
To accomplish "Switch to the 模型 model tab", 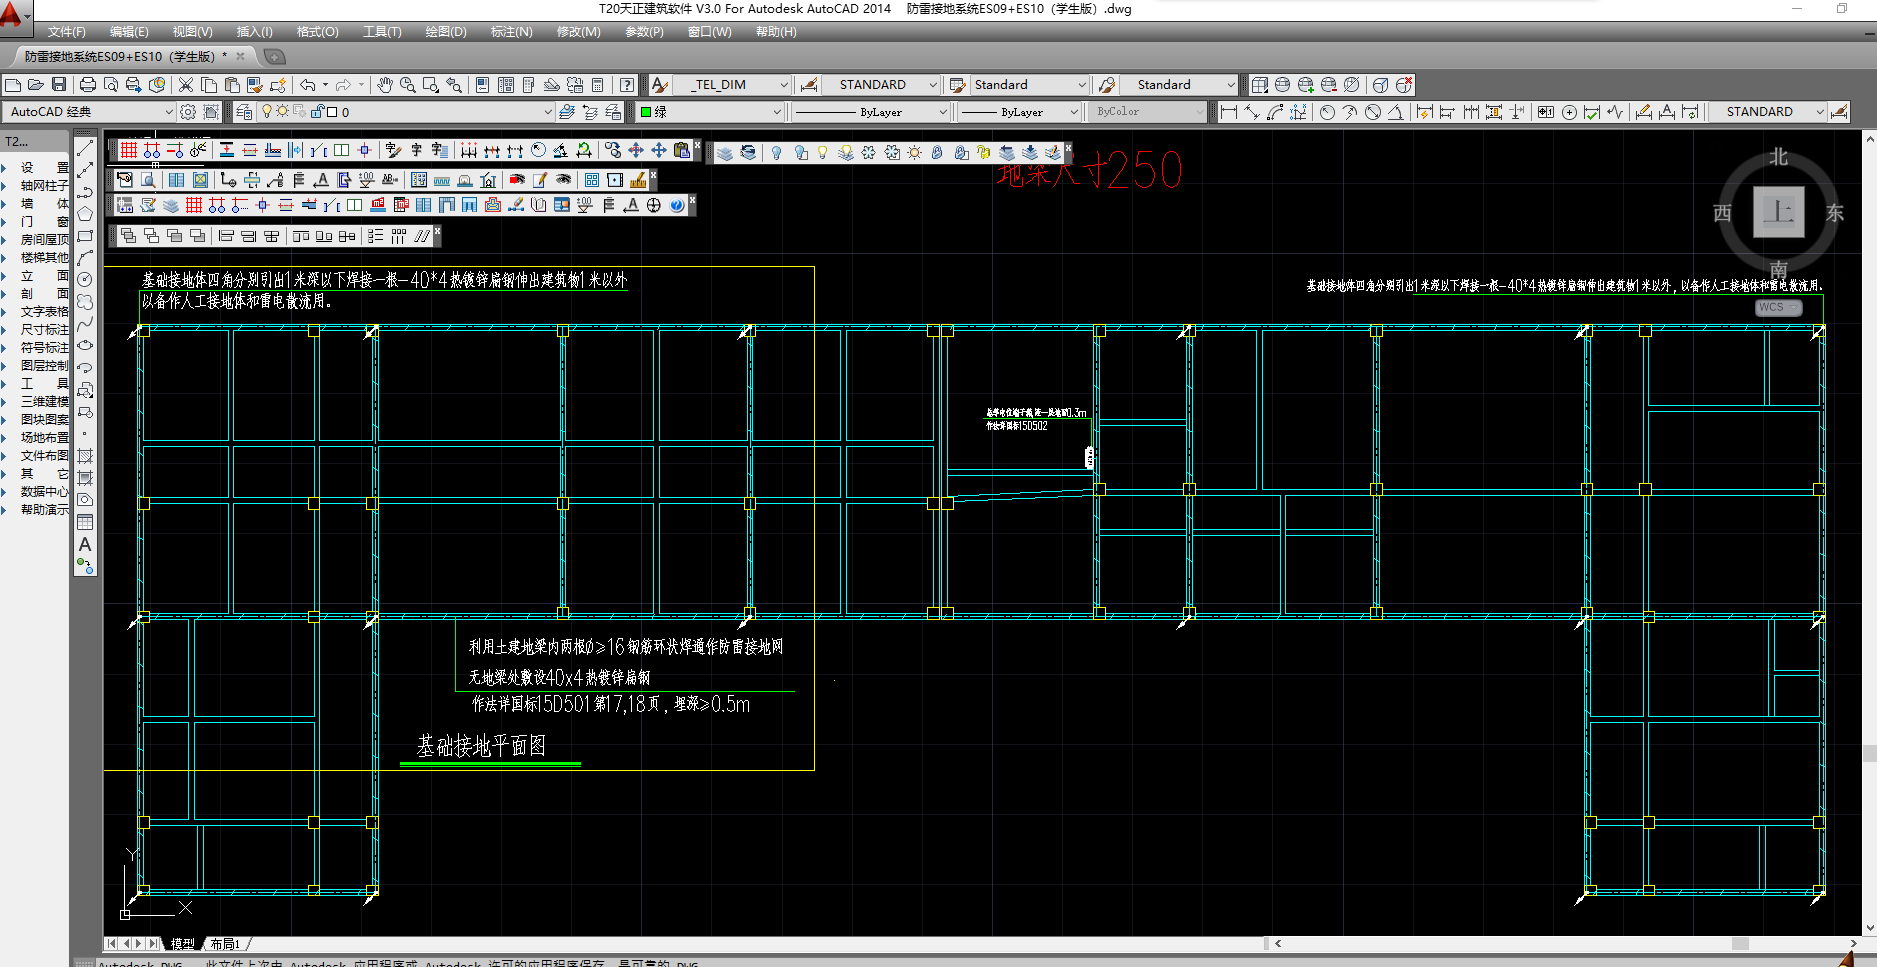I will [x=182, y=944].
